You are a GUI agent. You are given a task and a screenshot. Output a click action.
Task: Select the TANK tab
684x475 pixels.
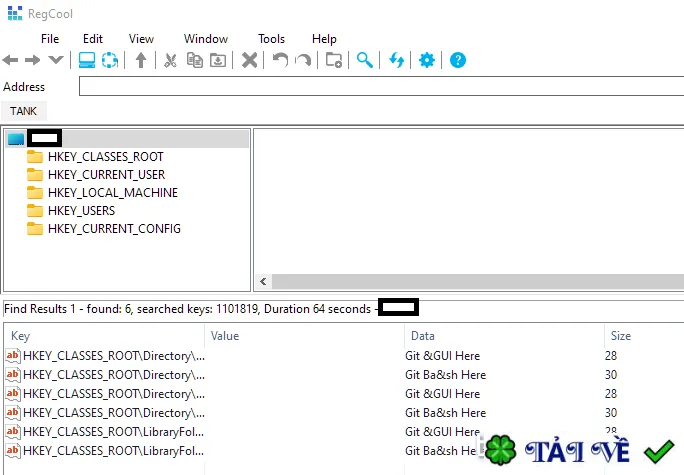click(24, 111)
